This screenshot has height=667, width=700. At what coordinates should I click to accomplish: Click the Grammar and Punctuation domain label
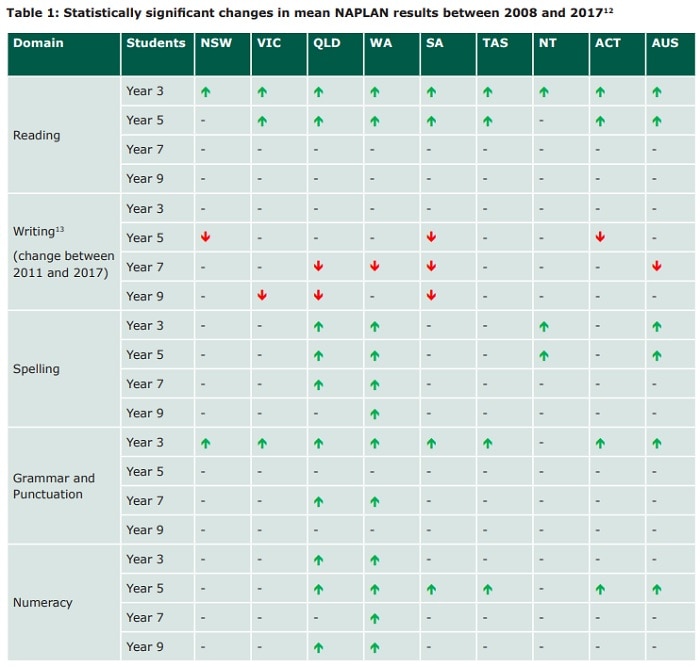pos(54,486)
